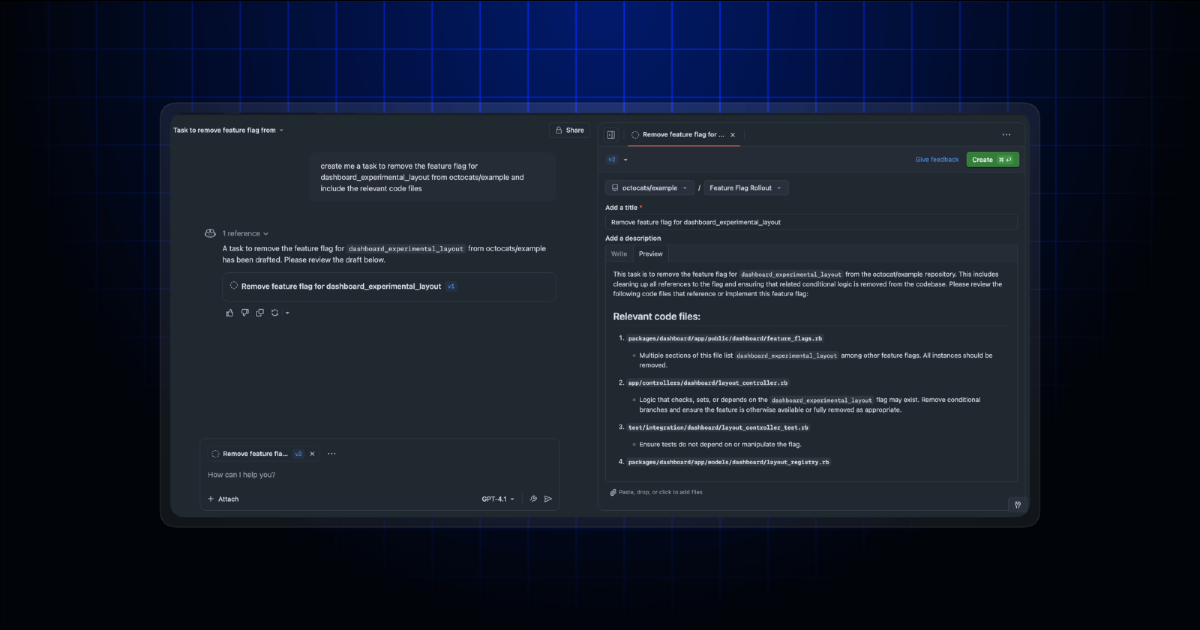Click the green Create button
1200x630 pixels.
pyautogui.click(x=992, y=160)
